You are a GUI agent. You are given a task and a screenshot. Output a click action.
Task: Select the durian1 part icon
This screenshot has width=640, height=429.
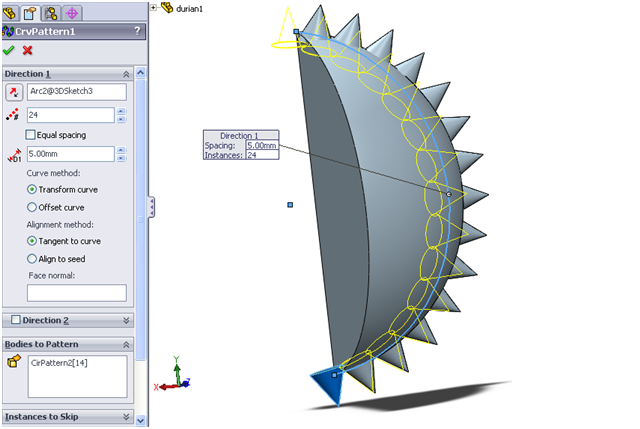point(167,7)
